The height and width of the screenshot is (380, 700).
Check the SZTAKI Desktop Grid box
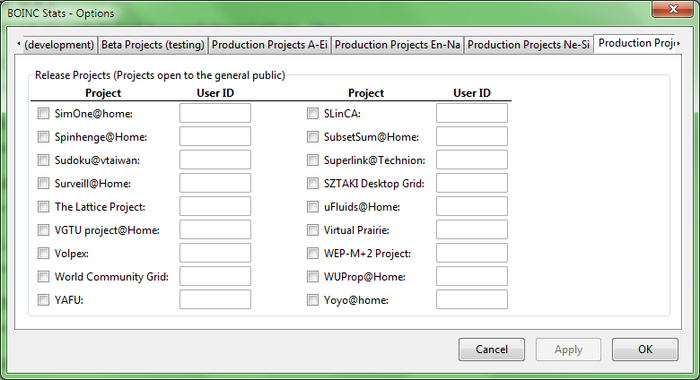coord(312,183)
